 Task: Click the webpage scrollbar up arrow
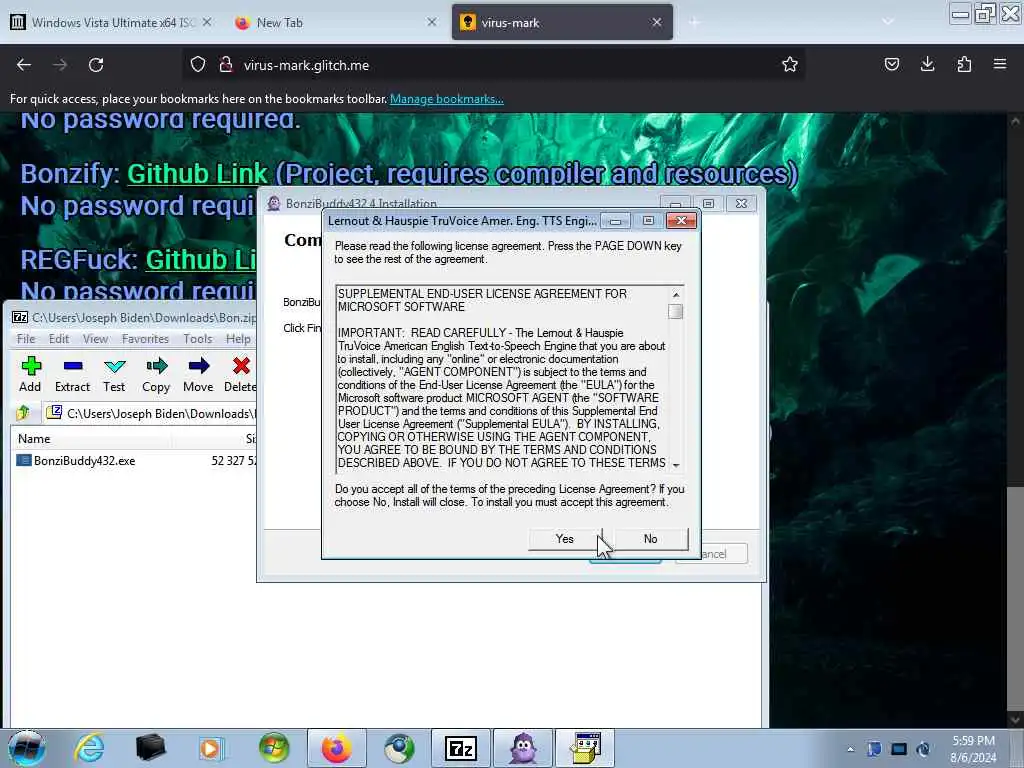click(1015, 121)
